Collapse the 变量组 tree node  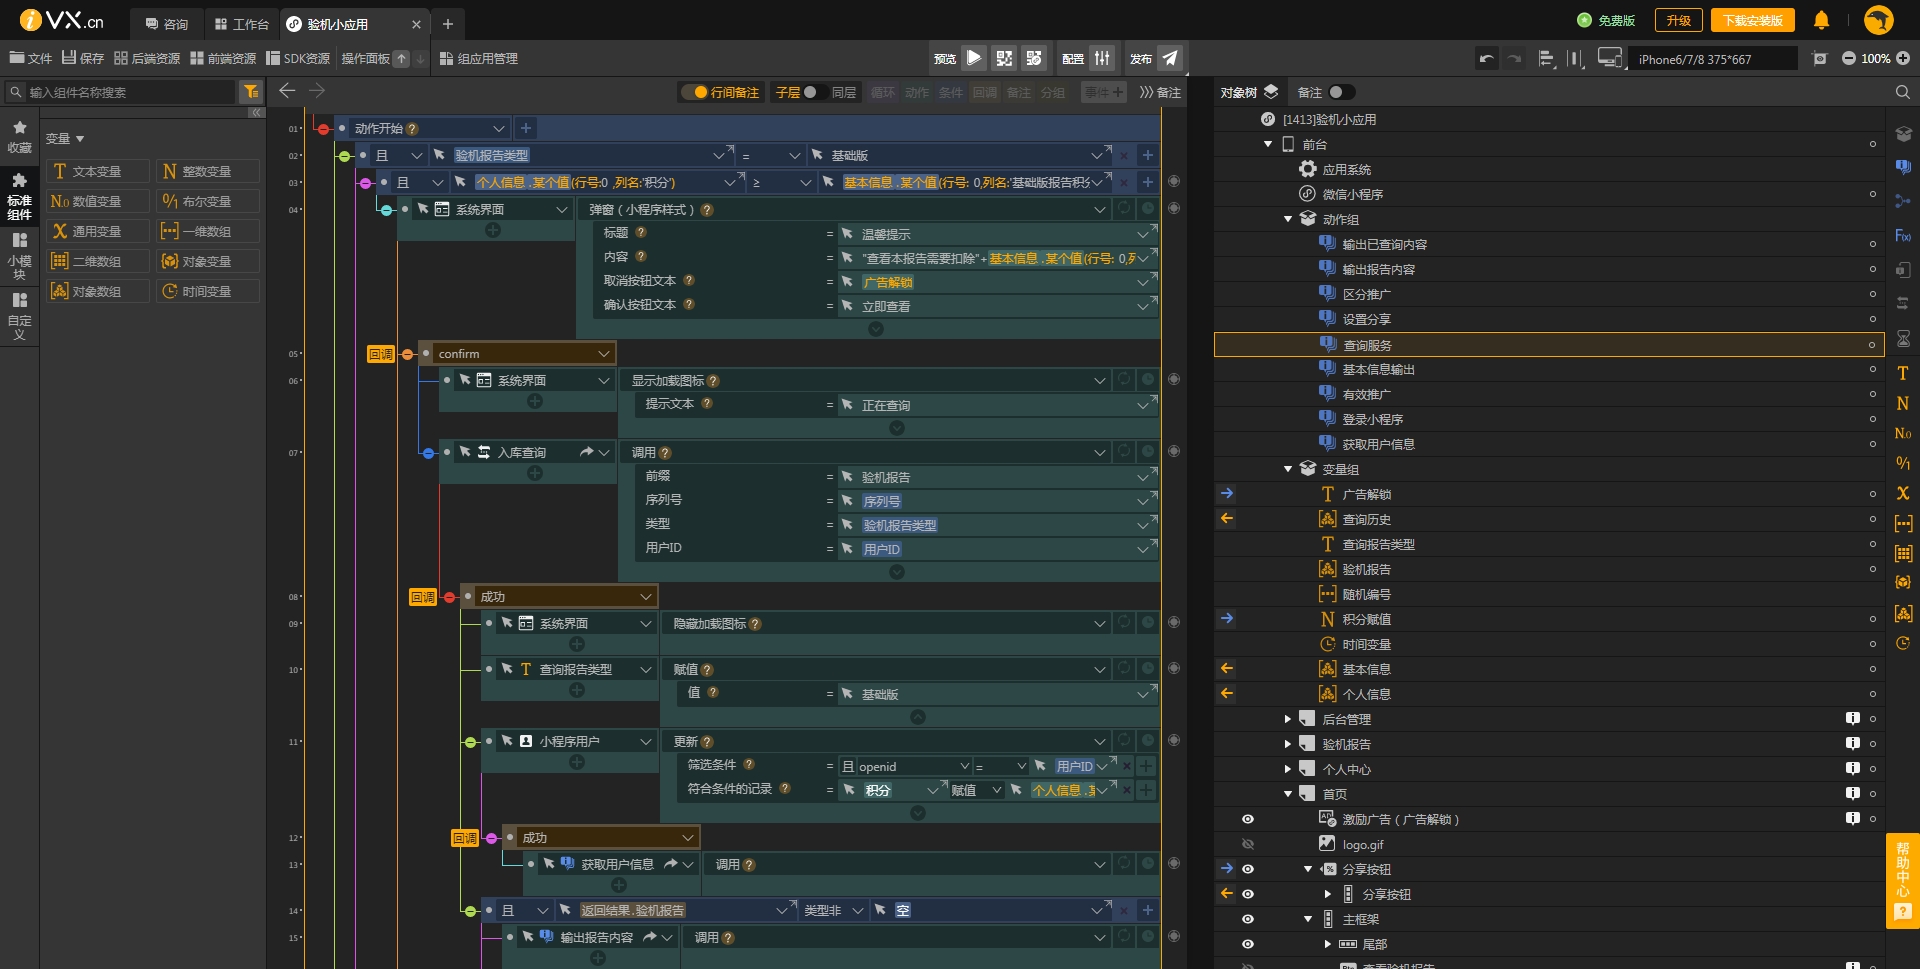click(1288, 469)
